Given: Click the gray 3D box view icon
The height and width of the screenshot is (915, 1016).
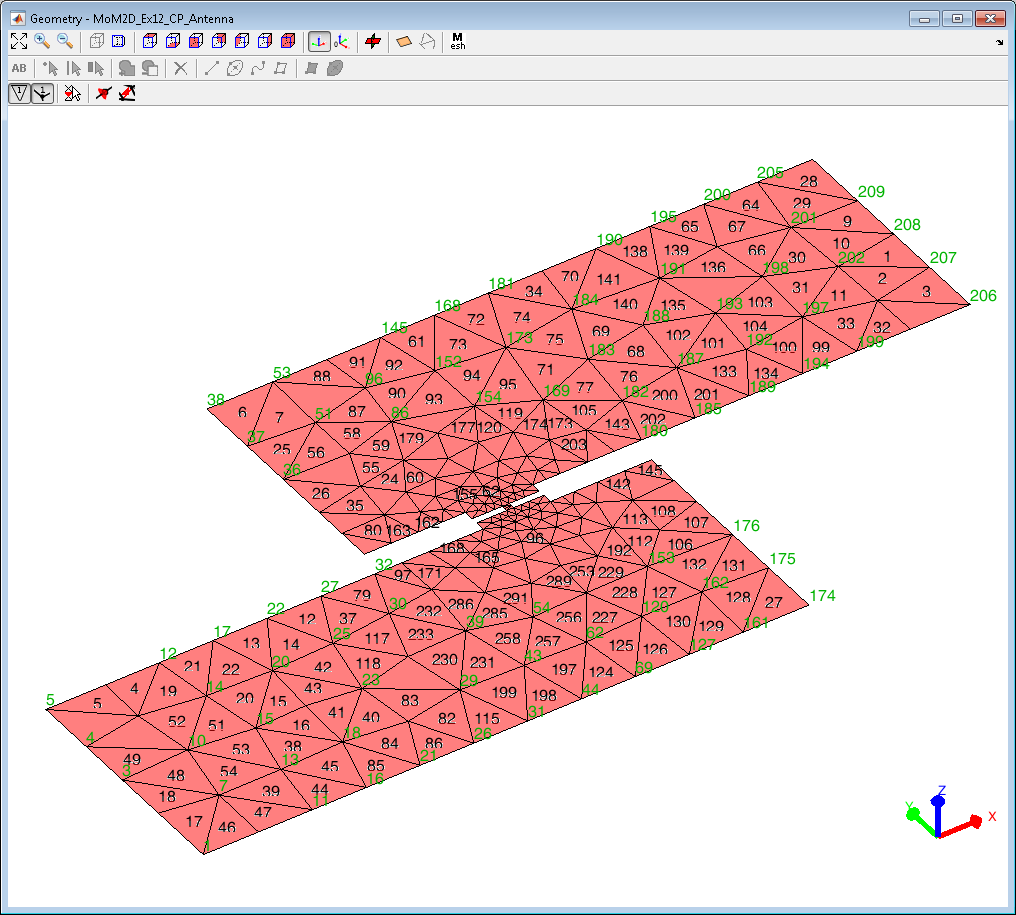Looking at the screenshot, I should coord(96,41).
